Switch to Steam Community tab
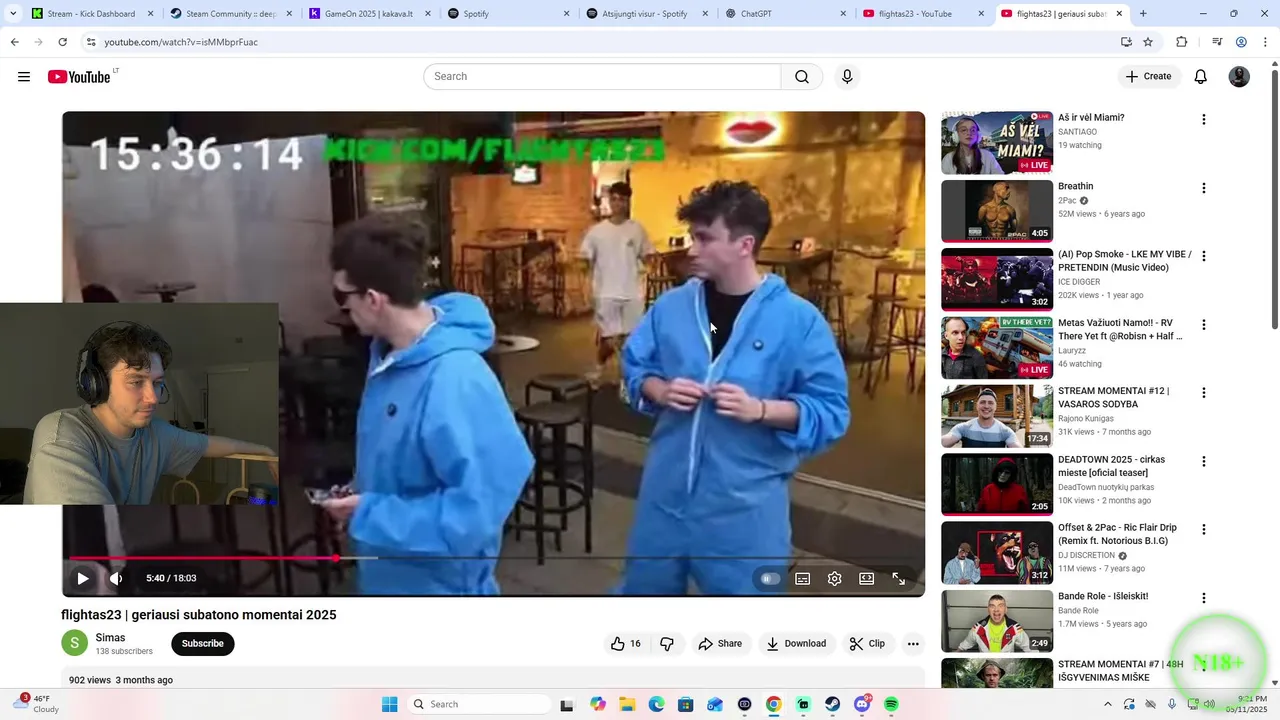This screenshot has height=720, width=1280. tap(229, 14)
